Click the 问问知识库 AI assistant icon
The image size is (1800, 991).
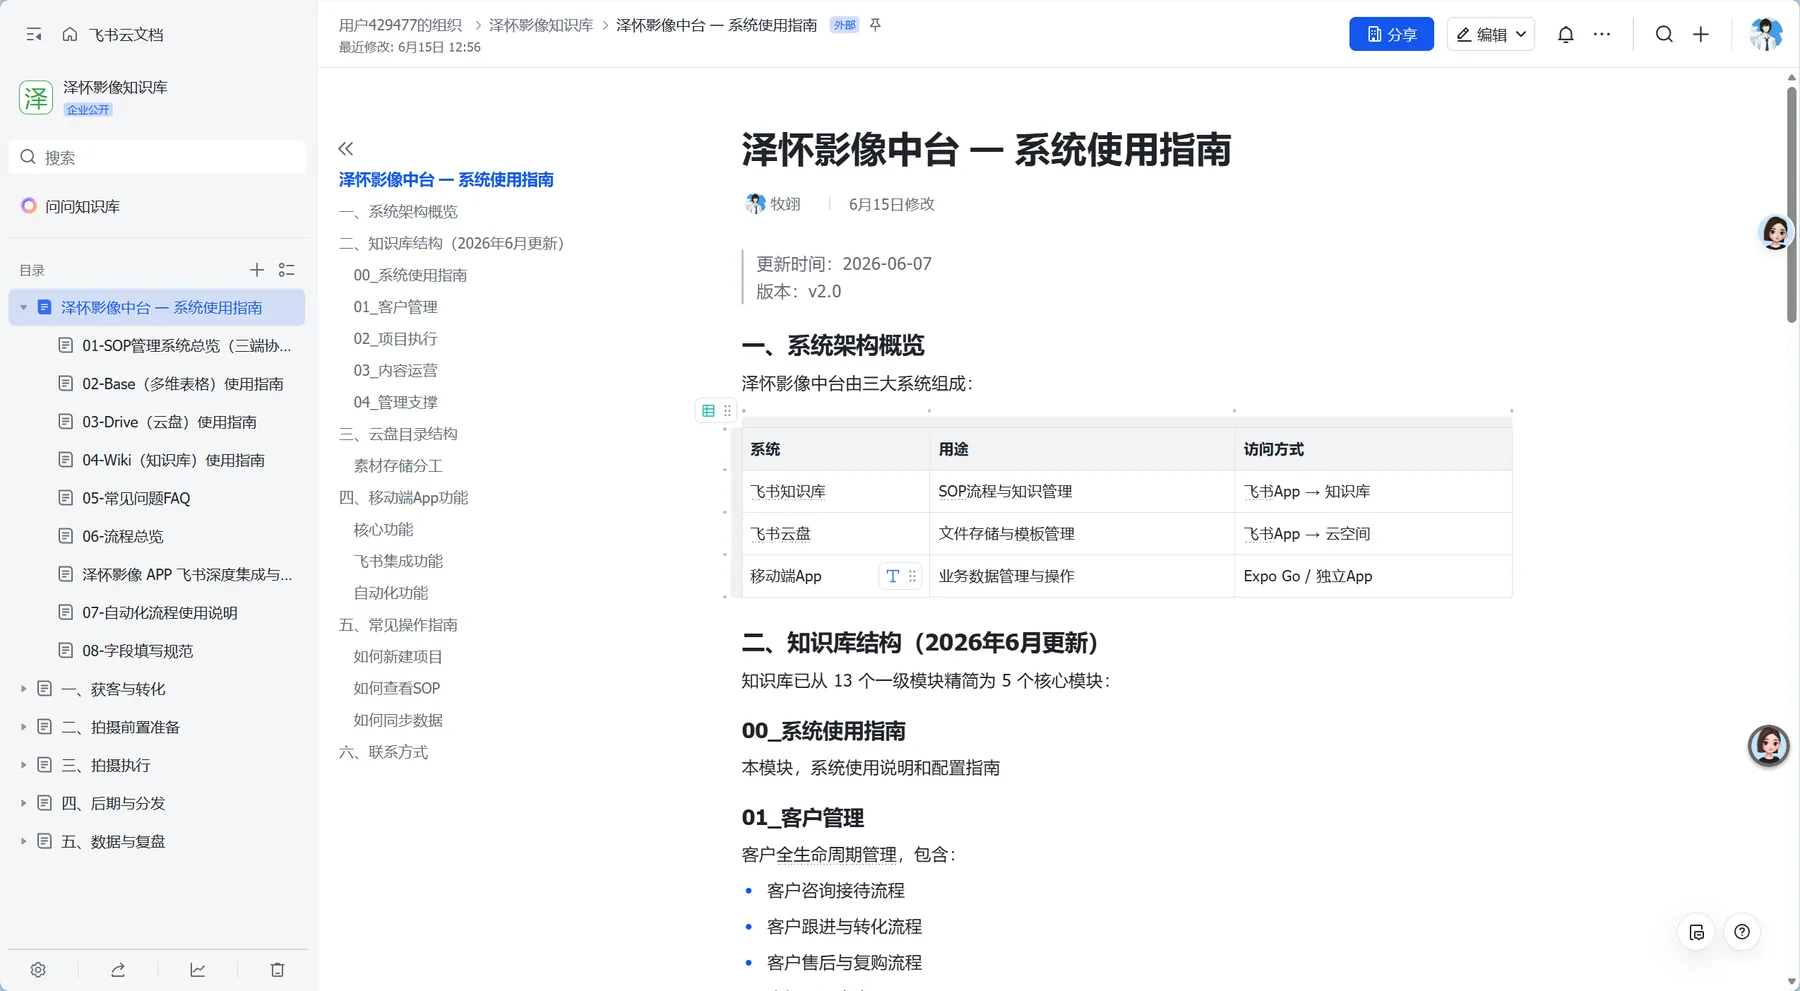point(29,206)
